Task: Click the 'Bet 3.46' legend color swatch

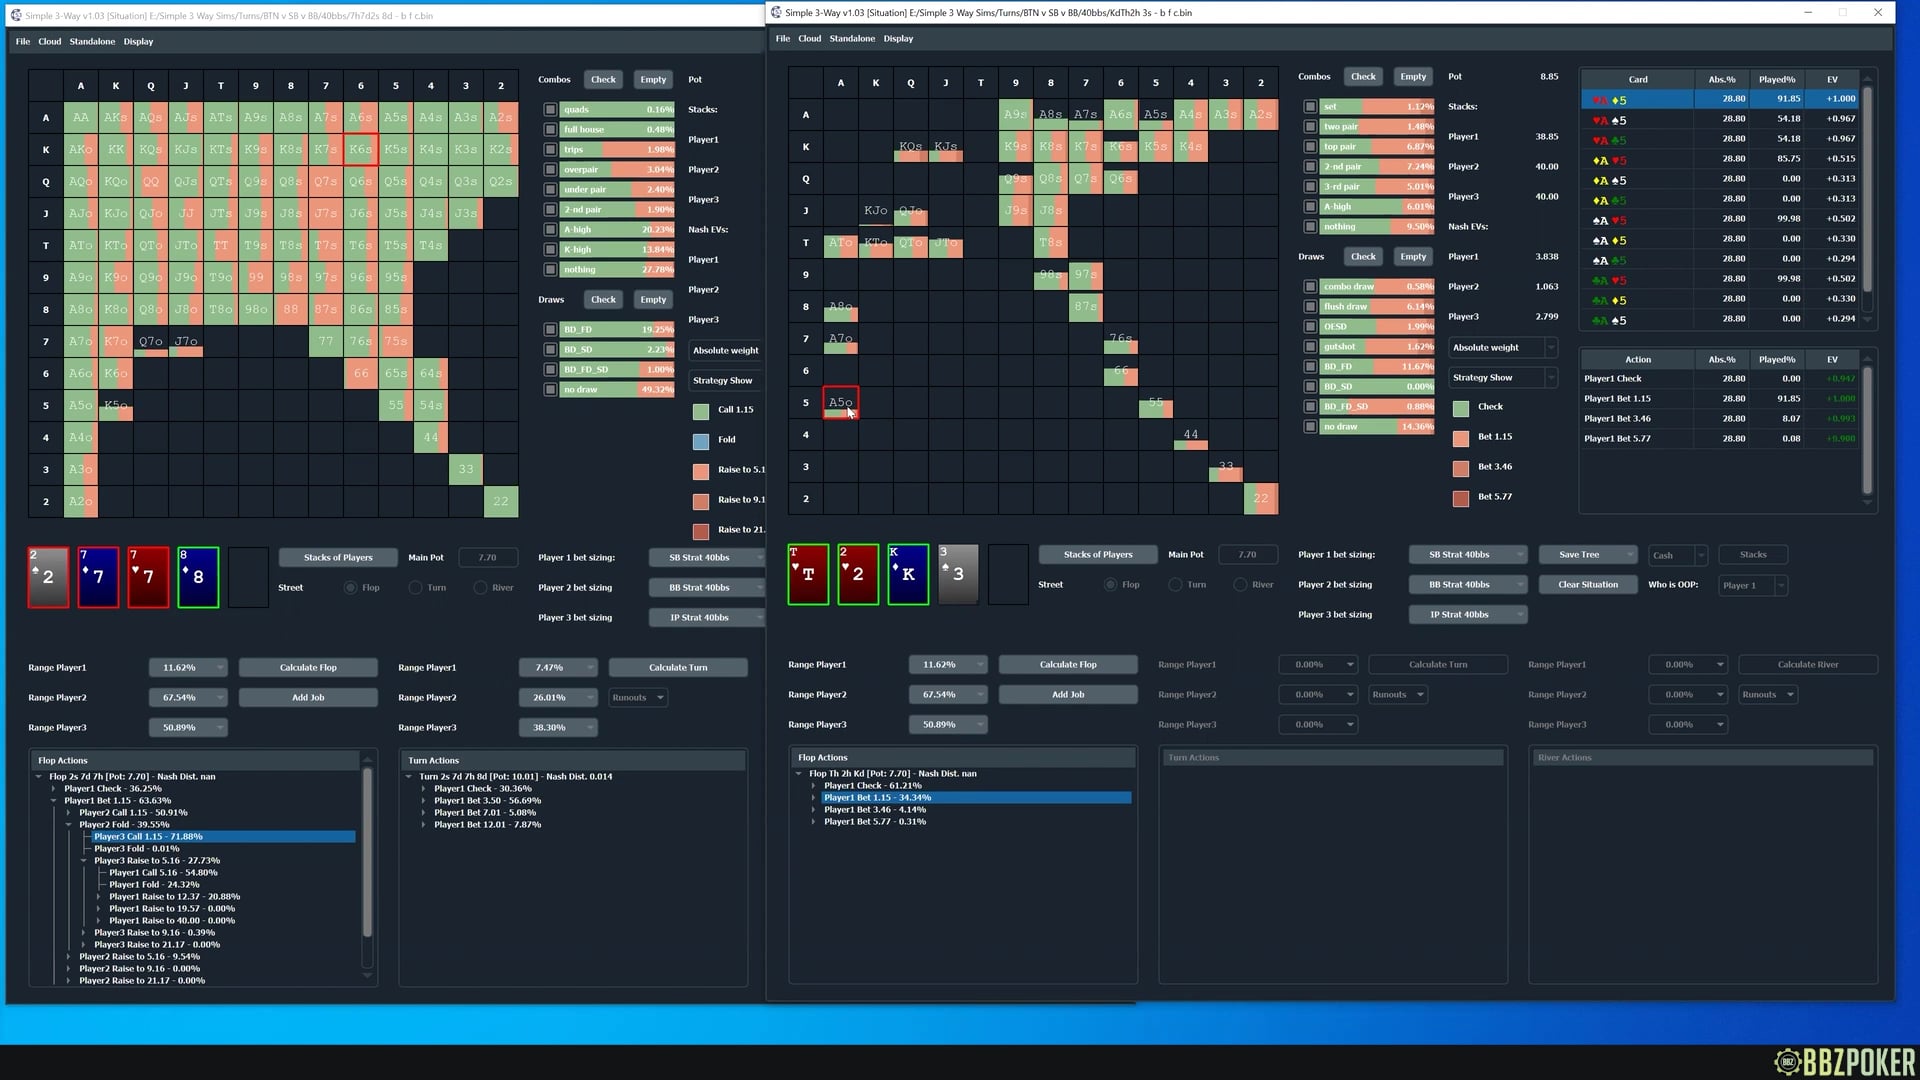Action: [x=1461, y=468]
